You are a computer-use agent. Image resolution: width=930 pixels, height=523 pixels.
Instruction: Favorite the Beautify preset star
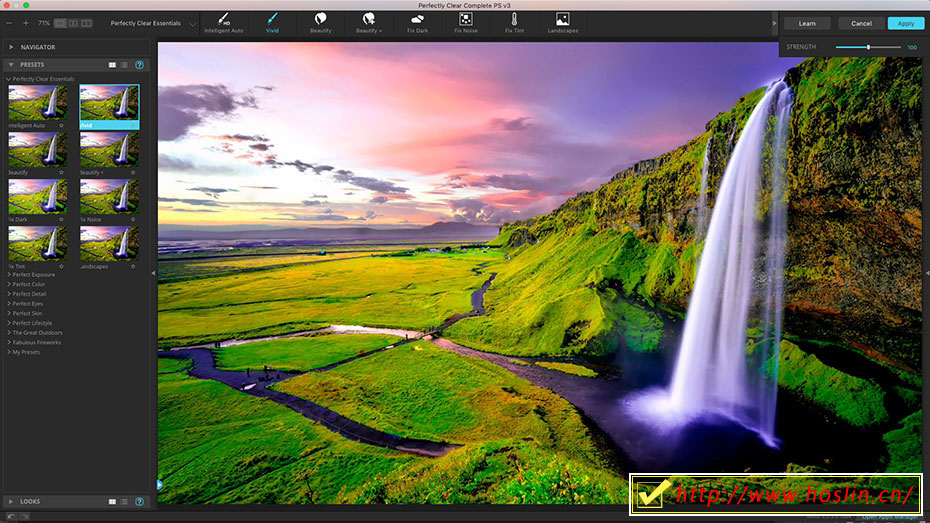click(x=61, y=173)
